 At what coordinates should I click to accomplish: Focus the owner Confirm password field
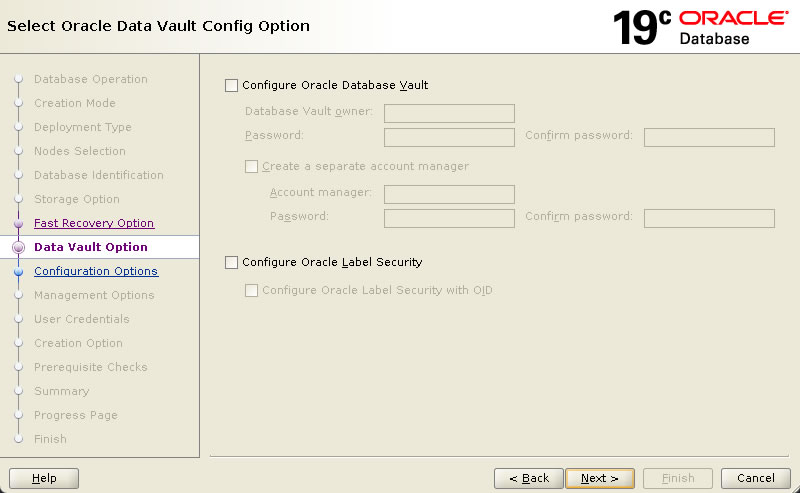709,137
